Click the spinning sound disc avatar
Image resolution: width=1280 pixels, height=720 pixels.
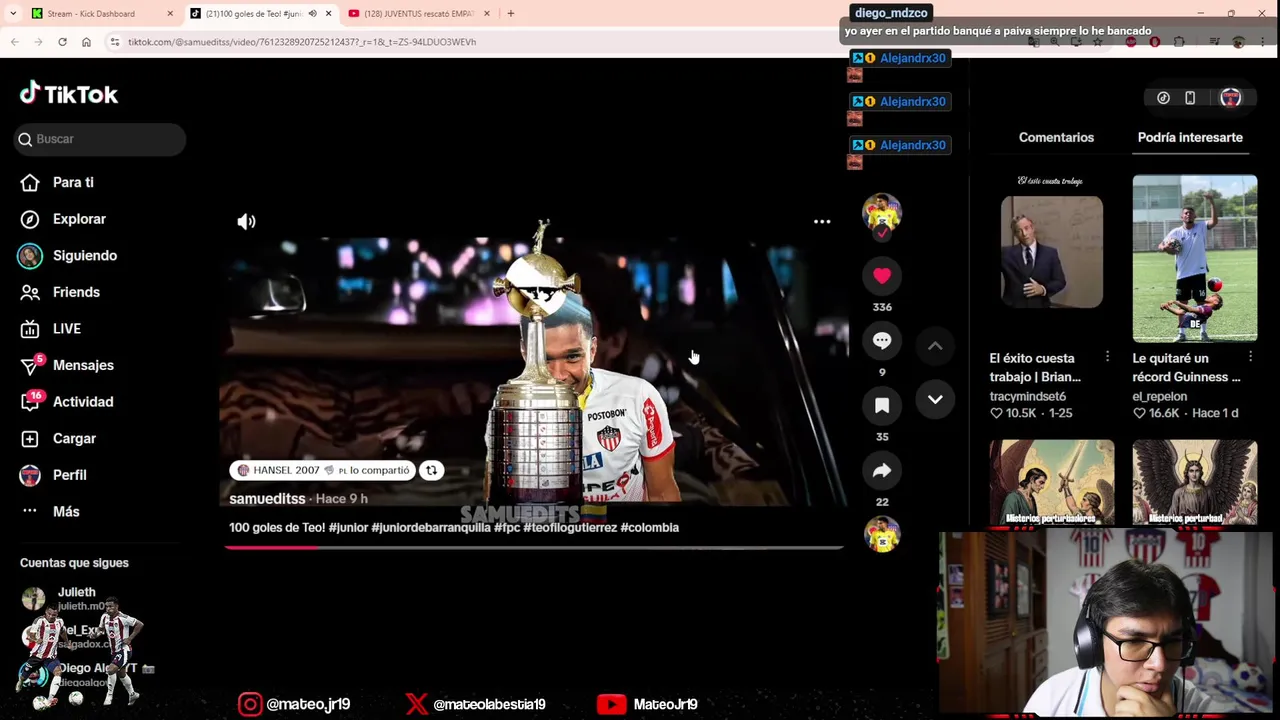(x=882, y=534)
